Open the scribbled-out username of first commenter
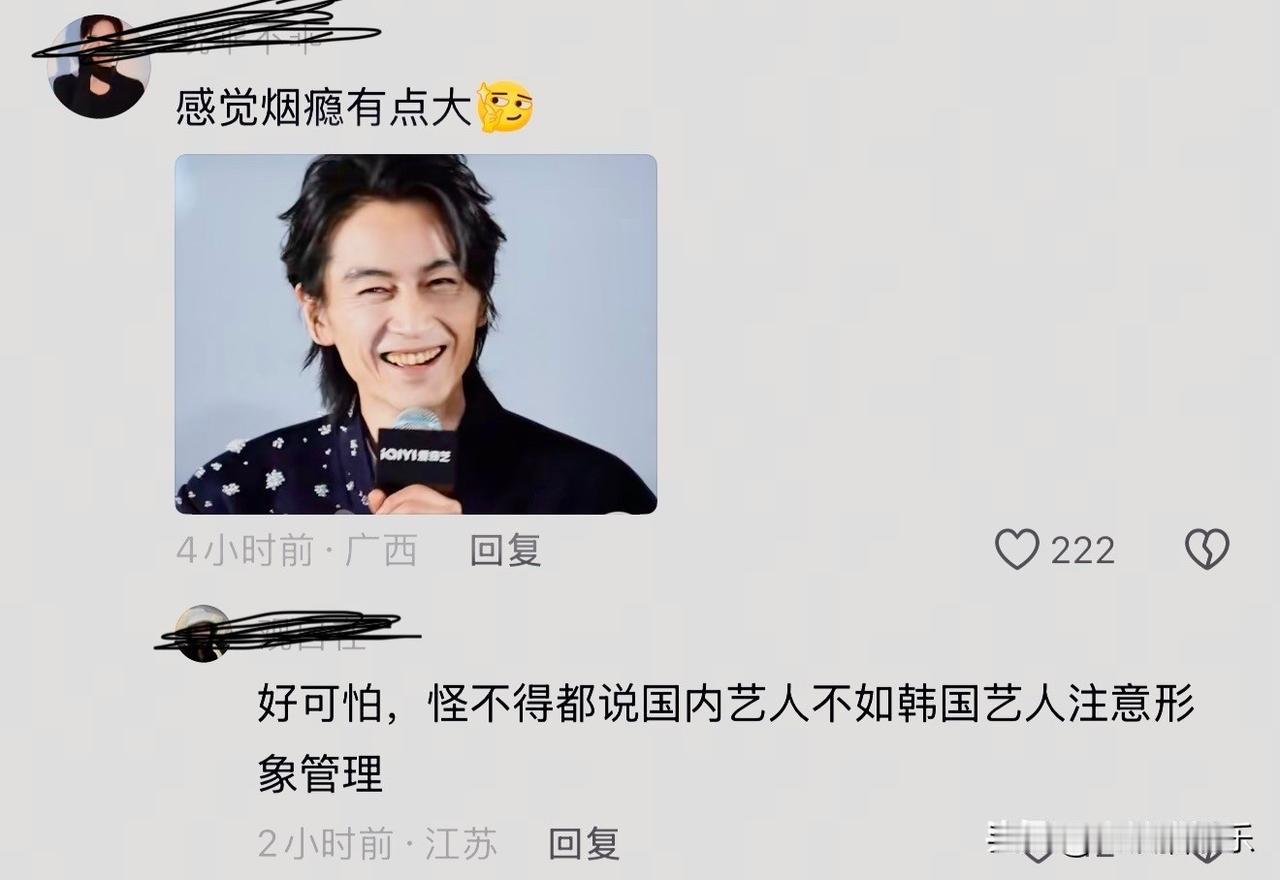Image resolution: width=1280 pixels, height=880 pixels. (240, 38)
